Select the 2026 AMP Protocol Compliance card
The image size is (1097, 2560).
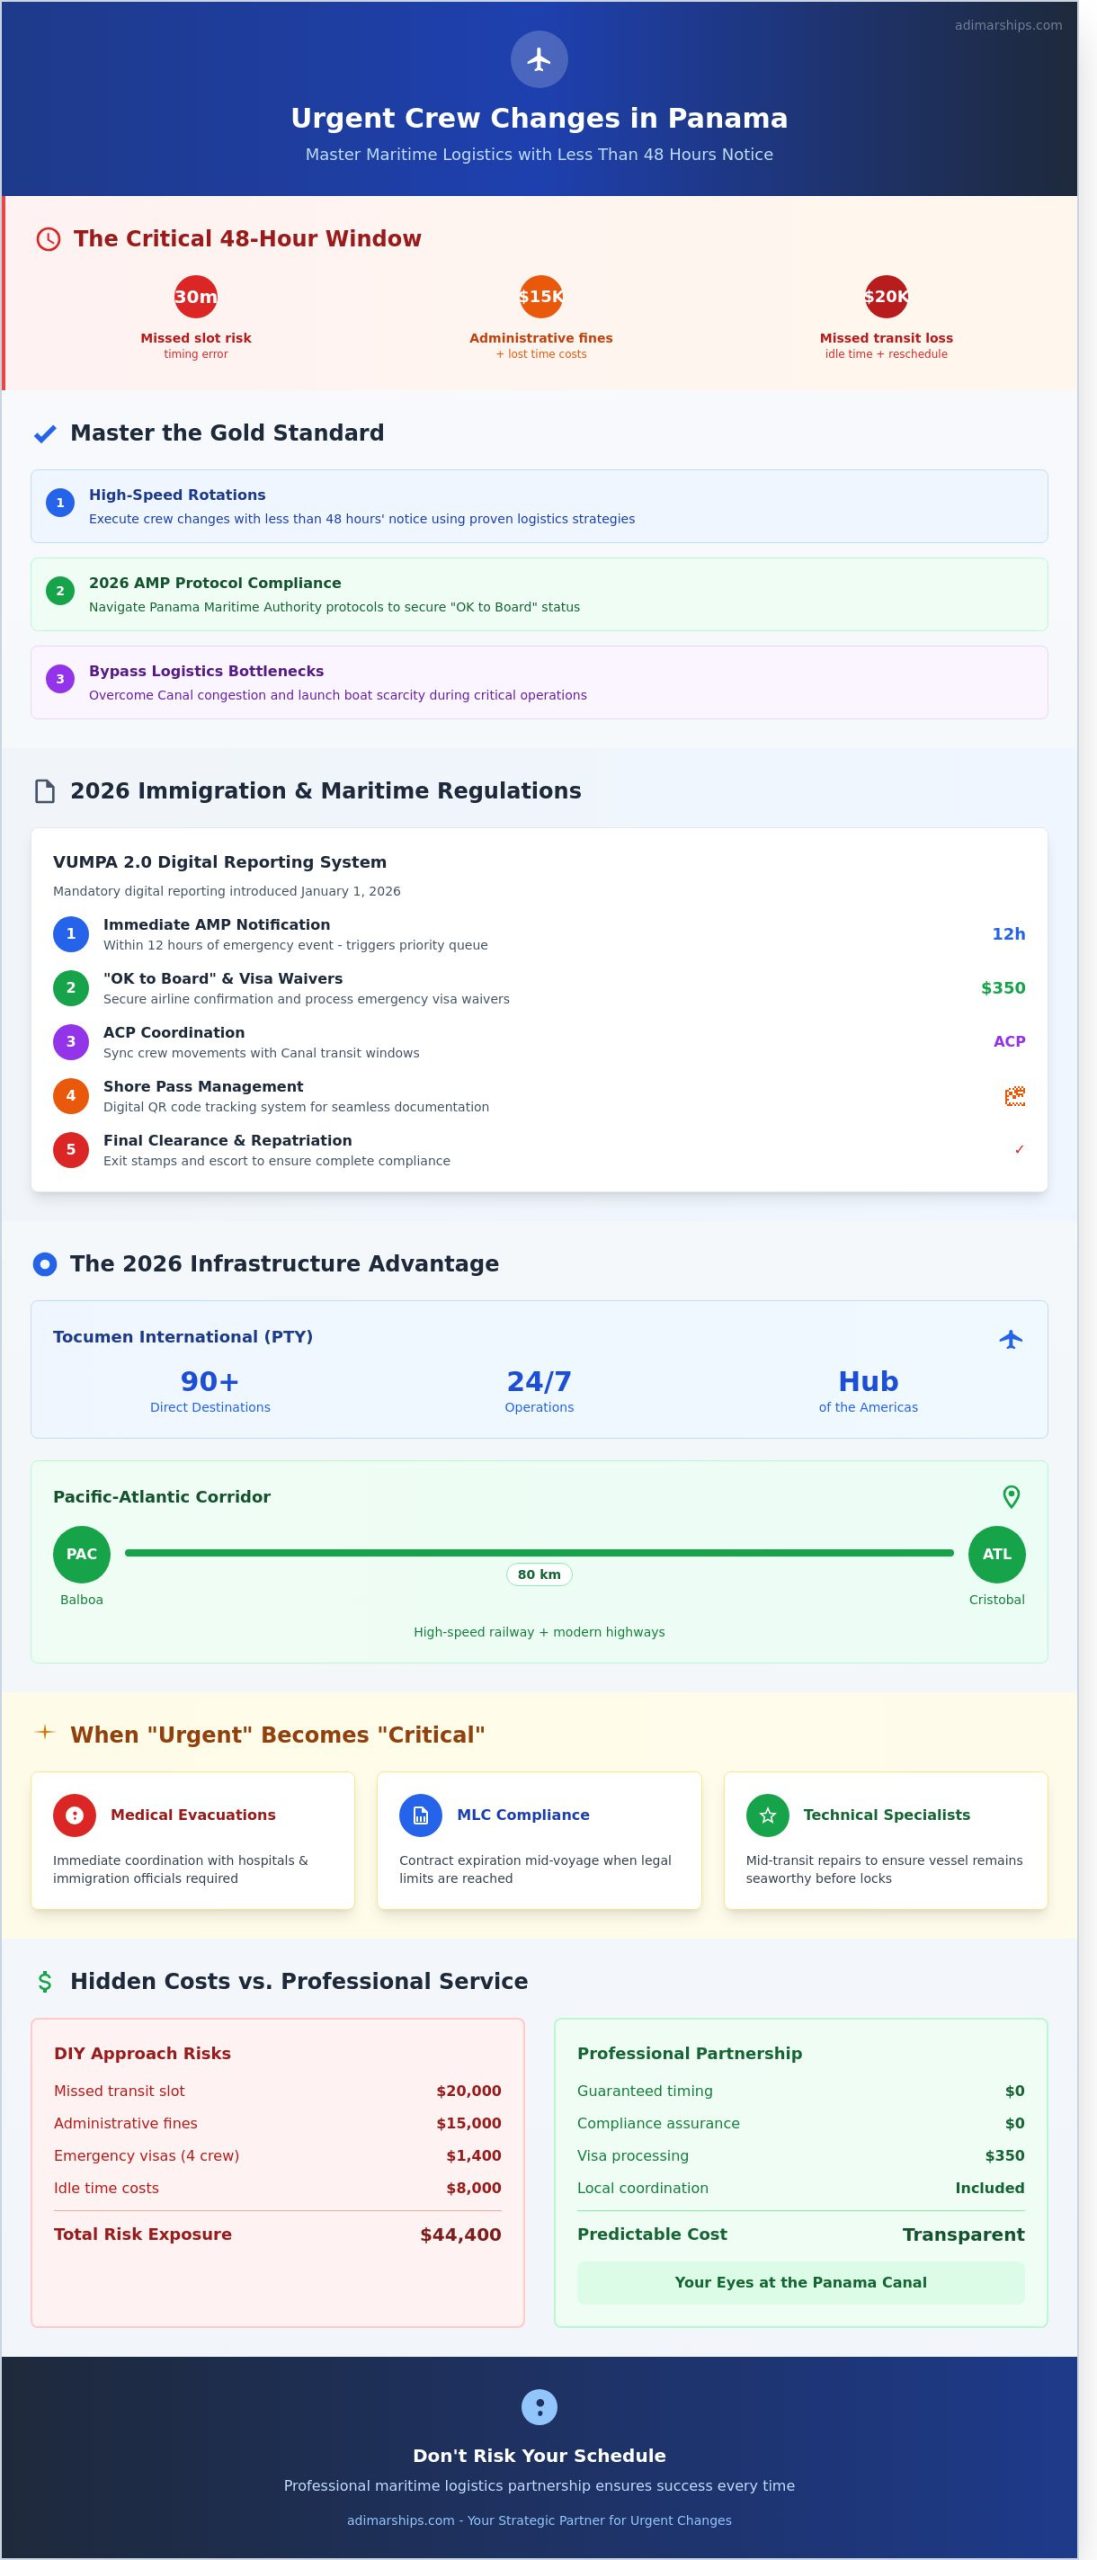539,594
